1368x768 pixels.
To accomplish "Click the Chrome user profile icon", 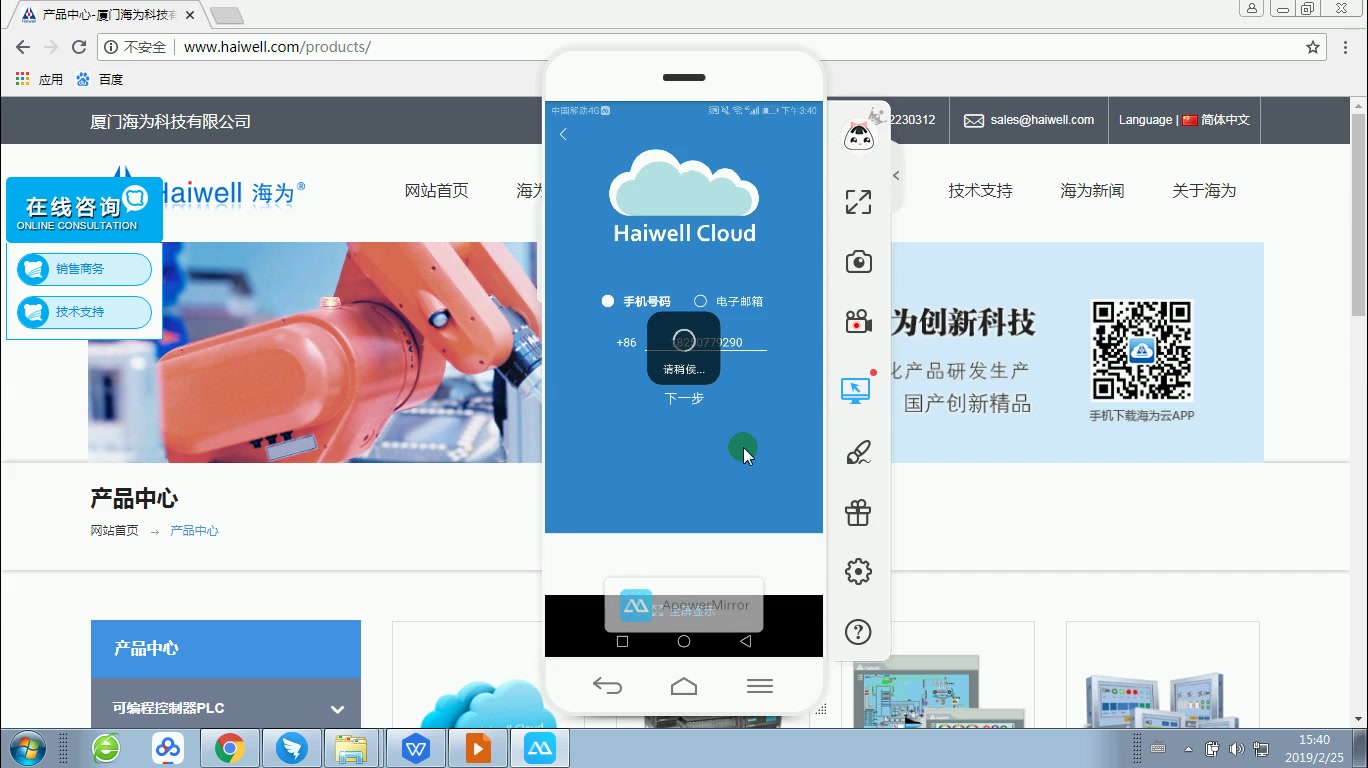I will coord(1251,9).
